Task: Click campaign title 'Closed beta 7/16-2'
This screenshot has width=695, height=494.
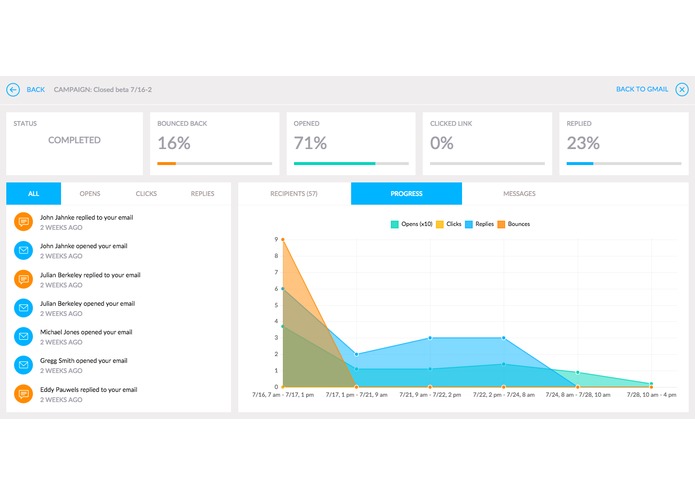Action: pyautogui.click(x=123, y=89)
